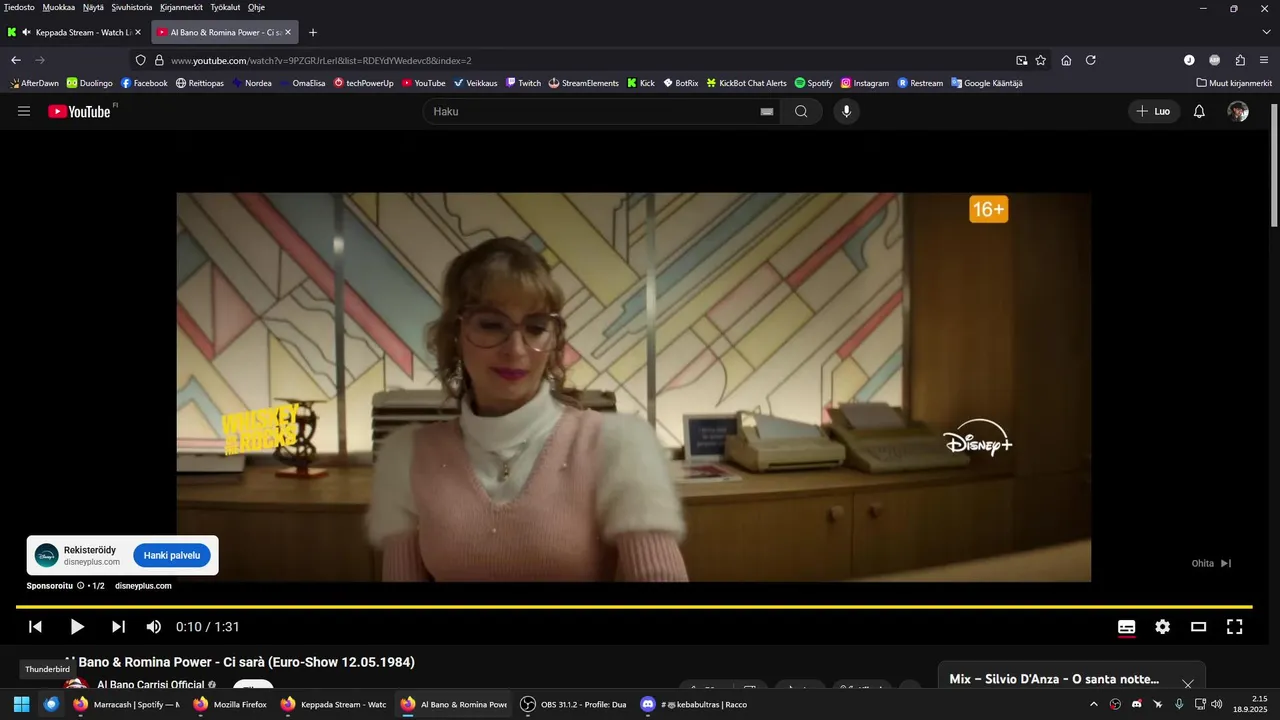Open picture-in-picture icon in the address bar
This screenshot has height=720, width=1280.
[x=1021, y=60]
